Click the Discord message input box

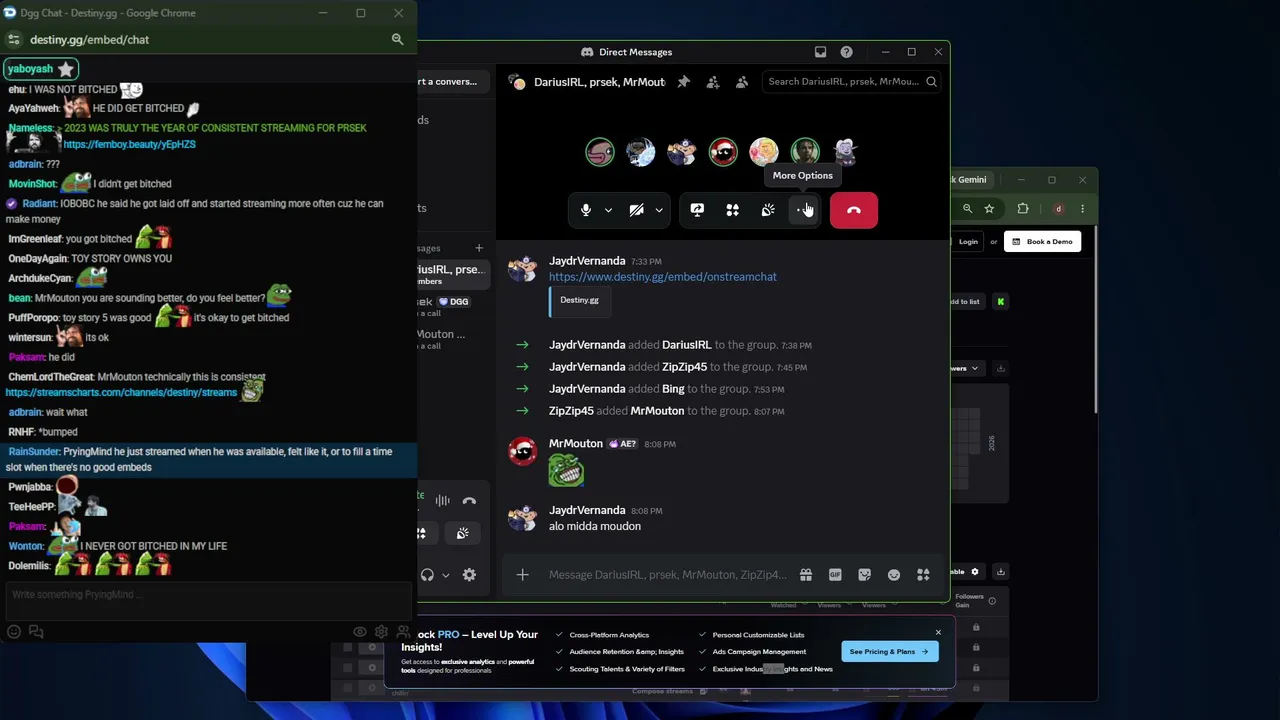pos(668,575)
